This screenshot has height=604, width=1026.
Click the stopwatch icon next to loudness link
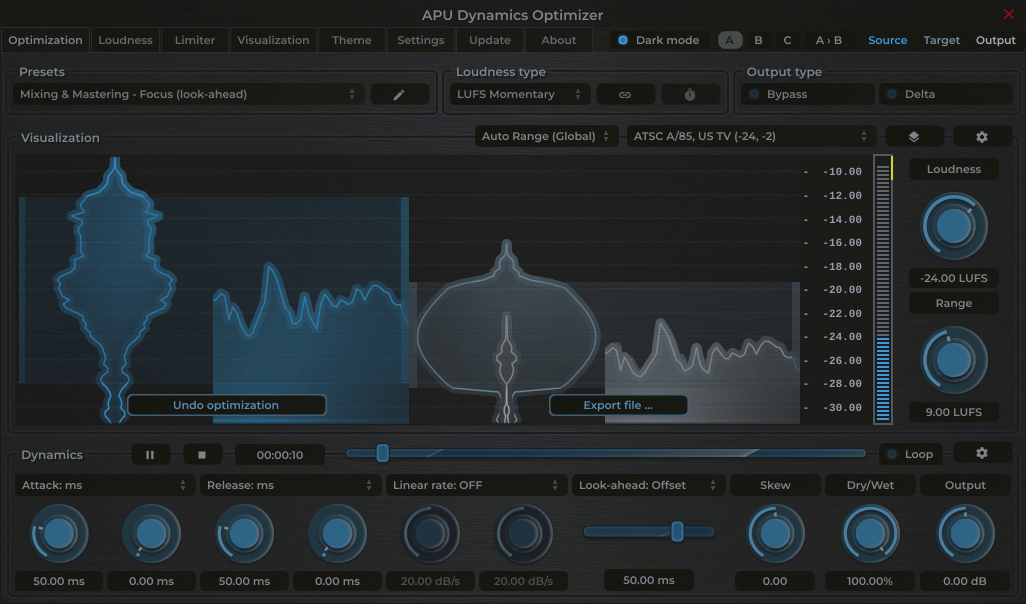coord(689,93)
